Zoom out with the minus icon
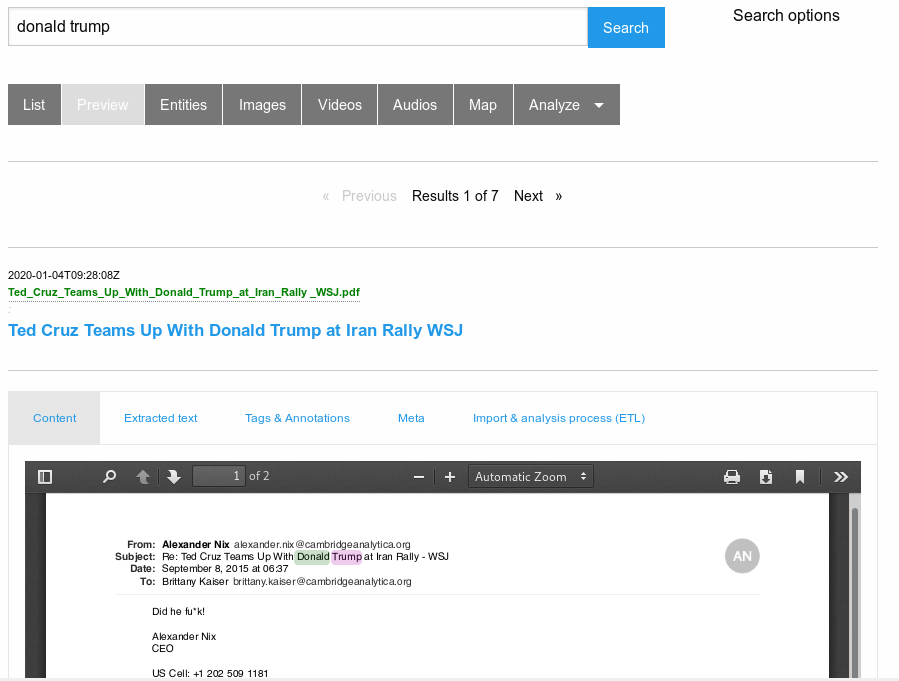Viewport: 899px width, 681px height. tap(419, 477)
